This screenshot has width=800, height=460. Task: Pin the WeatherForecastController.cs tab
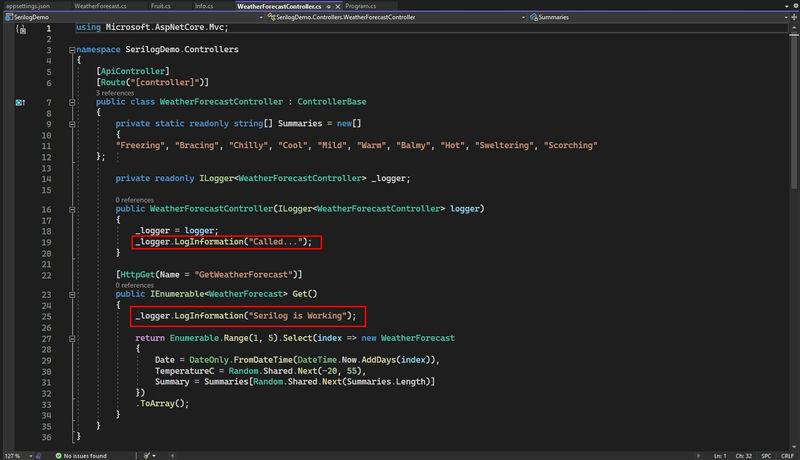click(x=329, y=7)
